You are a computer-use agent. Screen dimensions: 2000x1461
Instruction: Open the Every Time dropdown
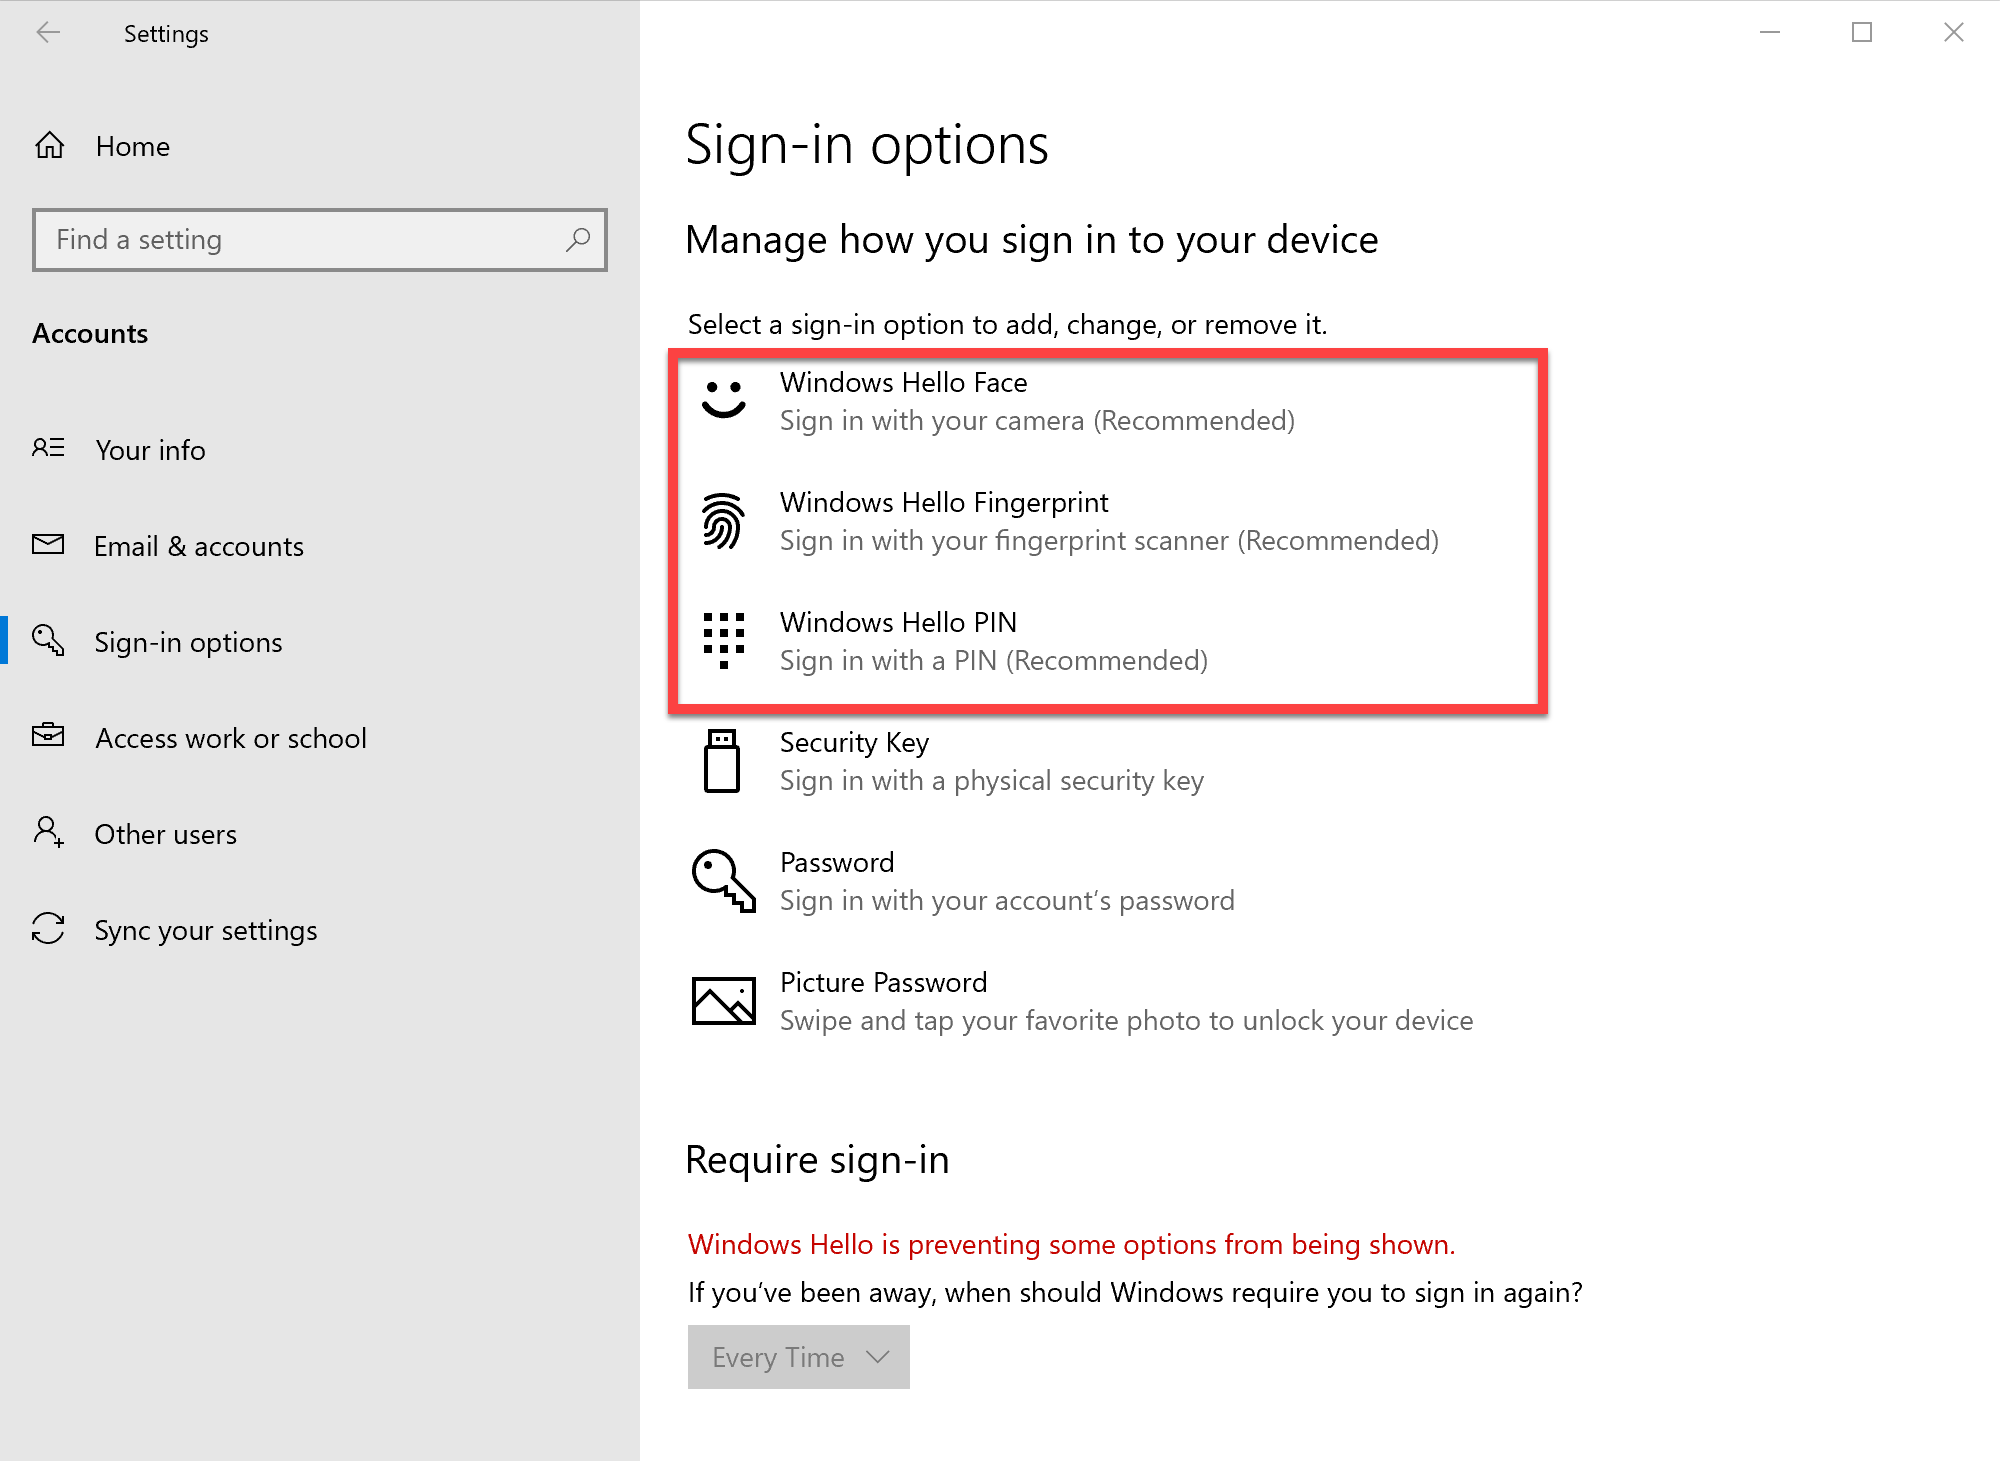(x=797, y=1357)
